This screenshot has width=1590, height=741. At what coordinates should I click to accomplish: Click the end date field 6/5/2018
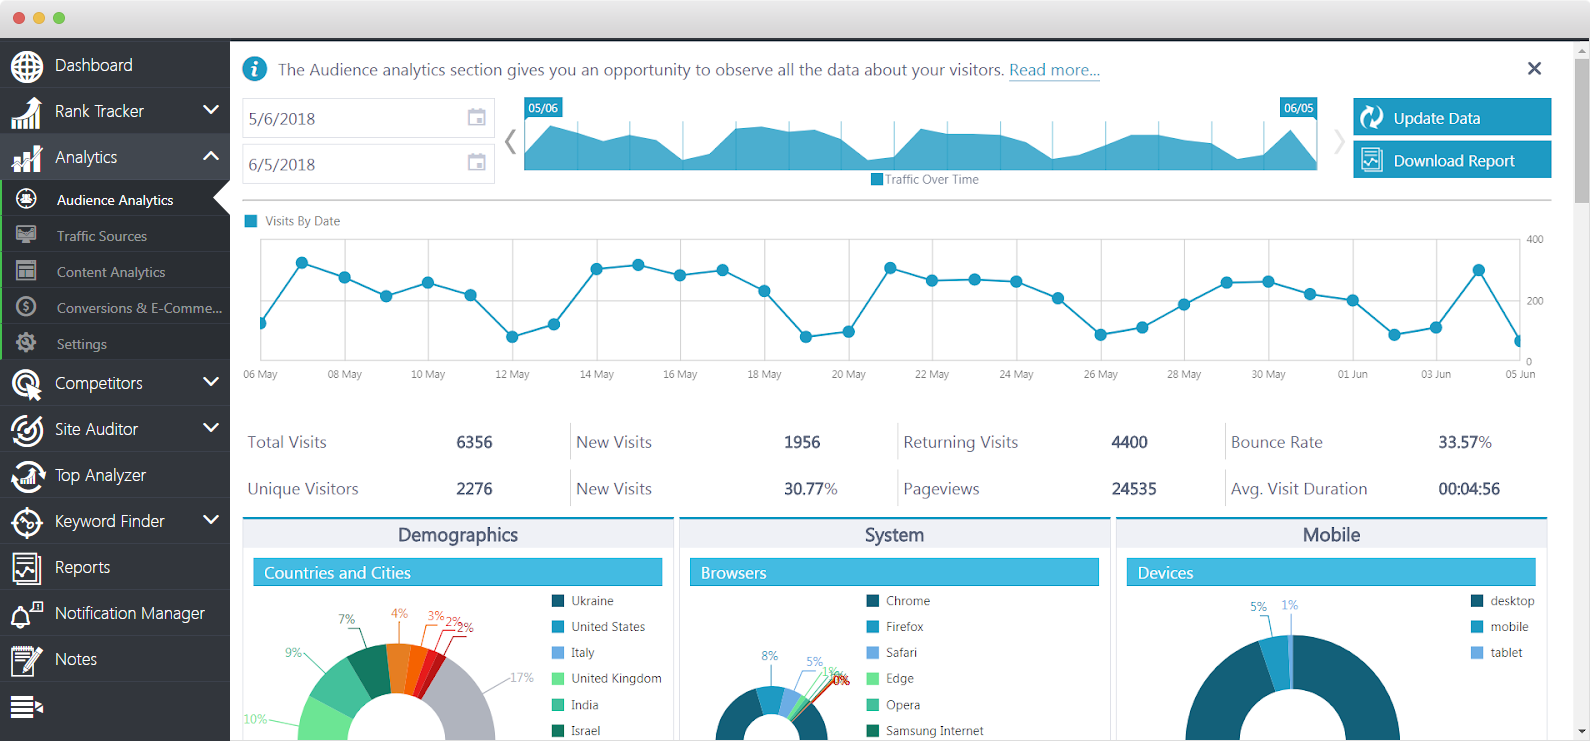point(368,164)
